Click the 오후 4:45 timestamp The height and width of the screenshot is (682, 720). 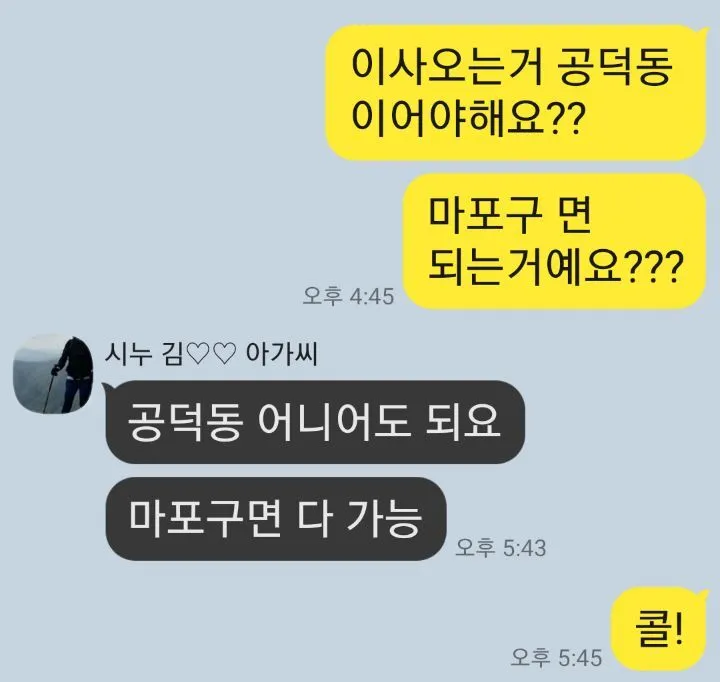(x=348, y=296)
